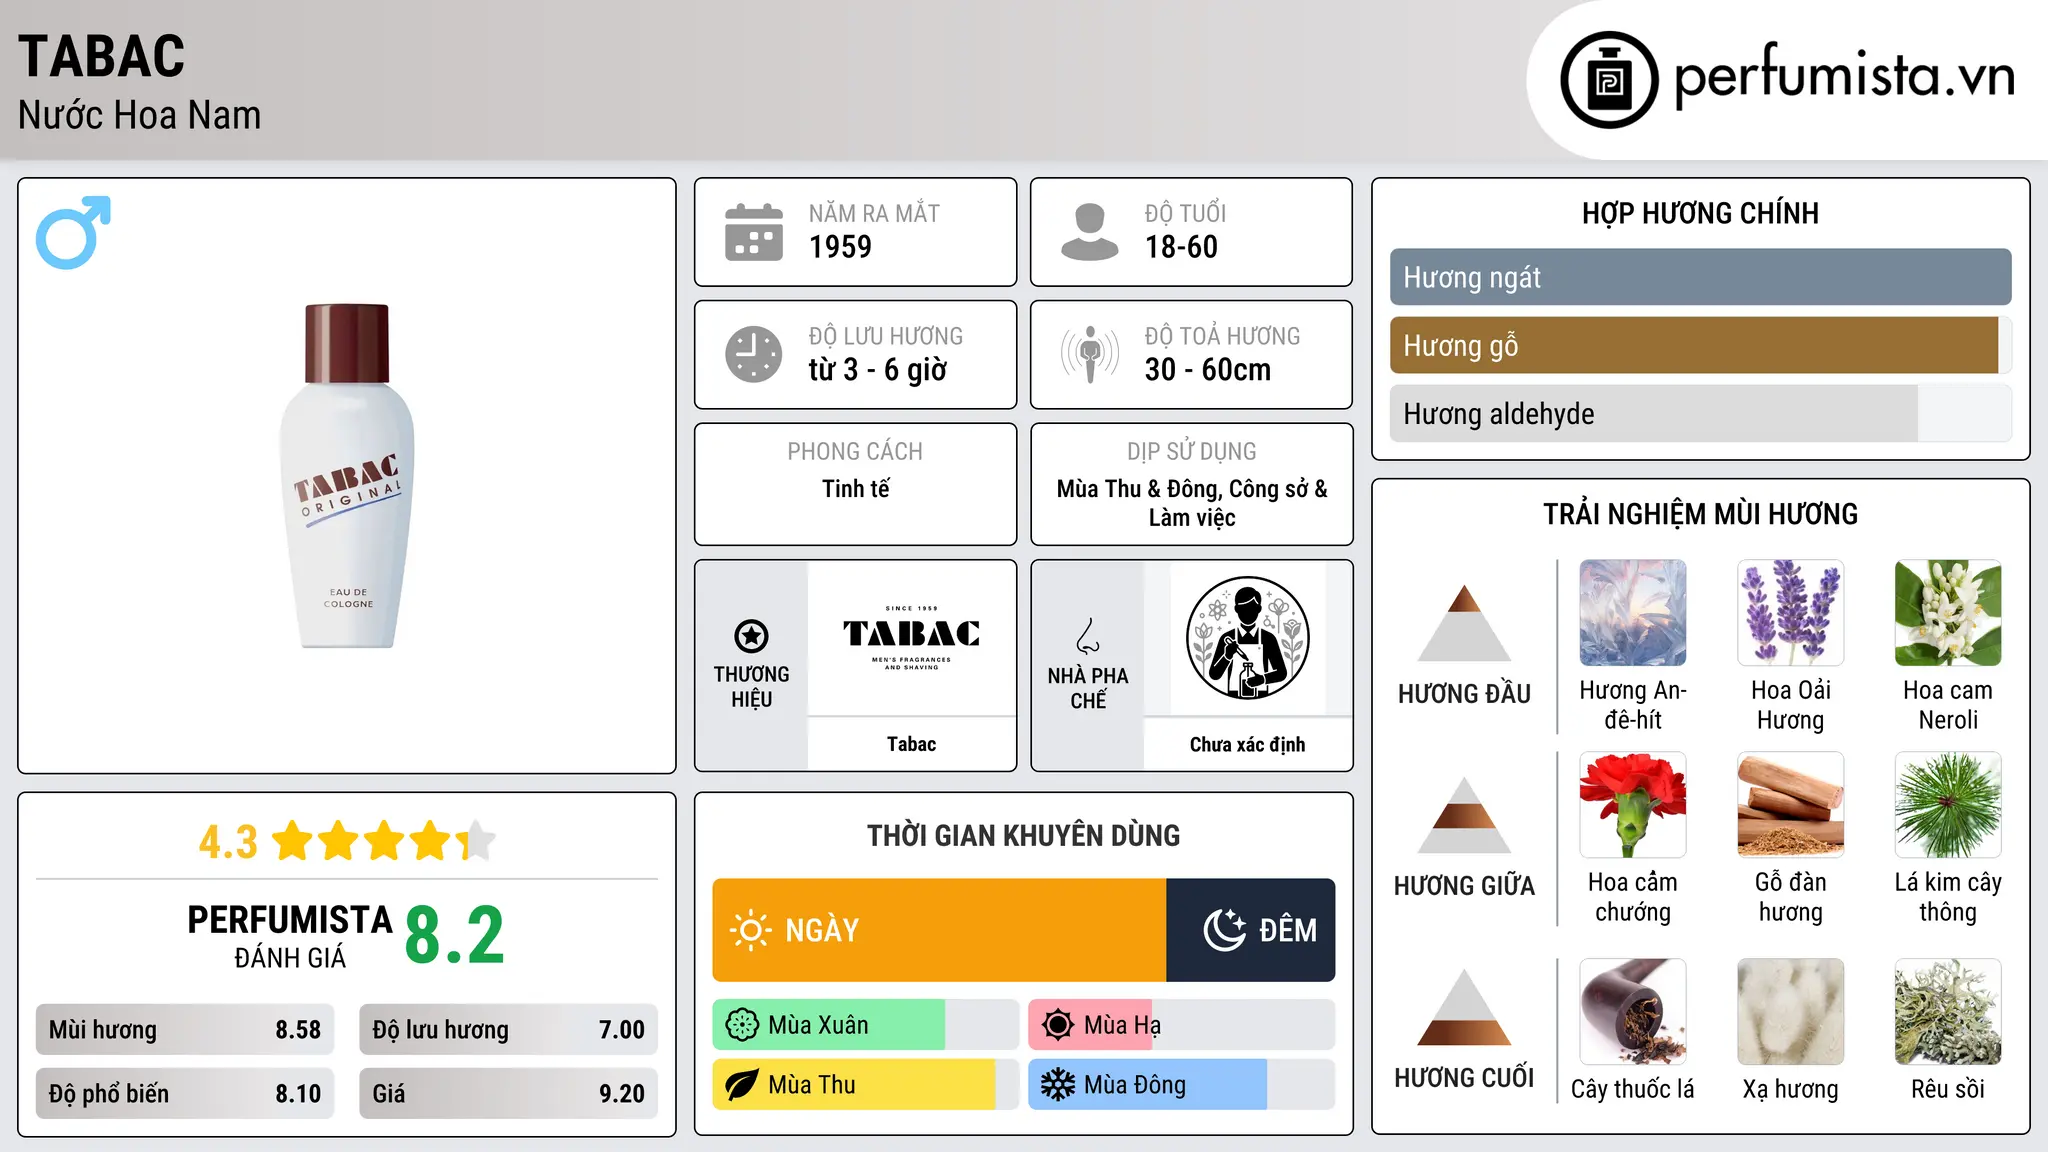This screenshot has width=2048, height=1152.
Task: Click the Nước Hoa Nam subtitle
Action: point(139,116)
